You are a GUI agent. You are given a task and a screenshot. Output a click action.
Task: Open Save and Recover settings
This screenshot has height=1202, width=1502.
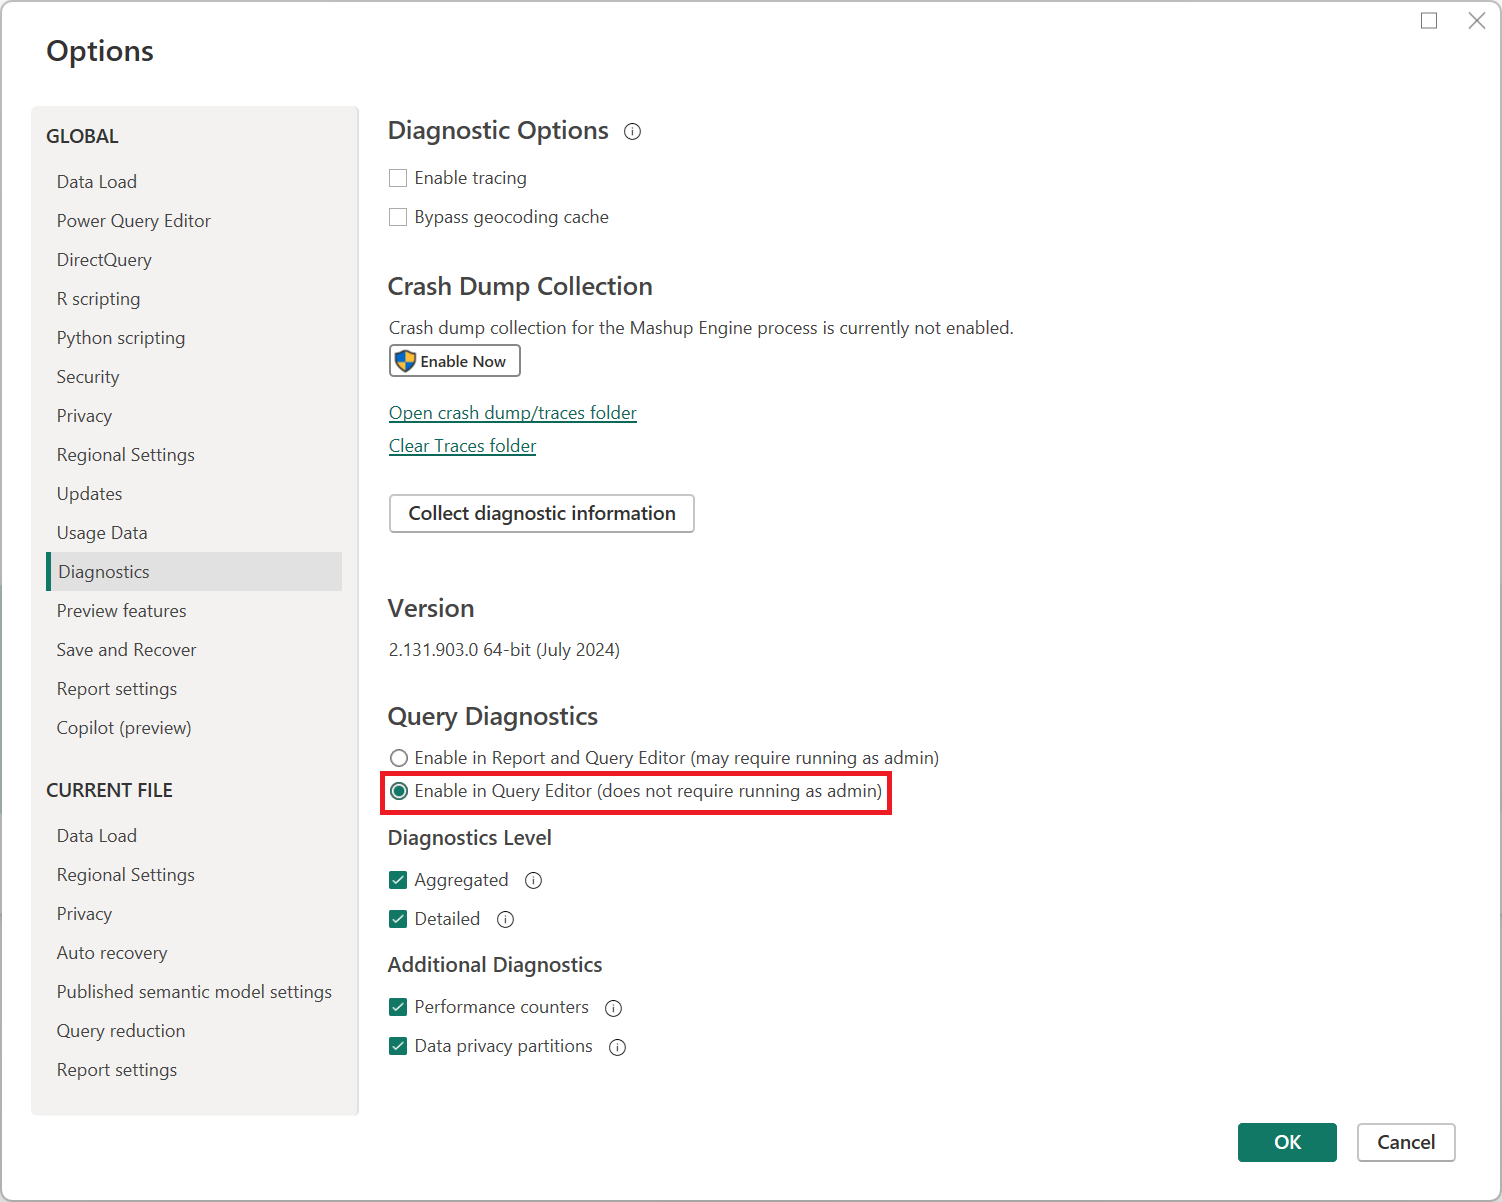coord(194,650)
